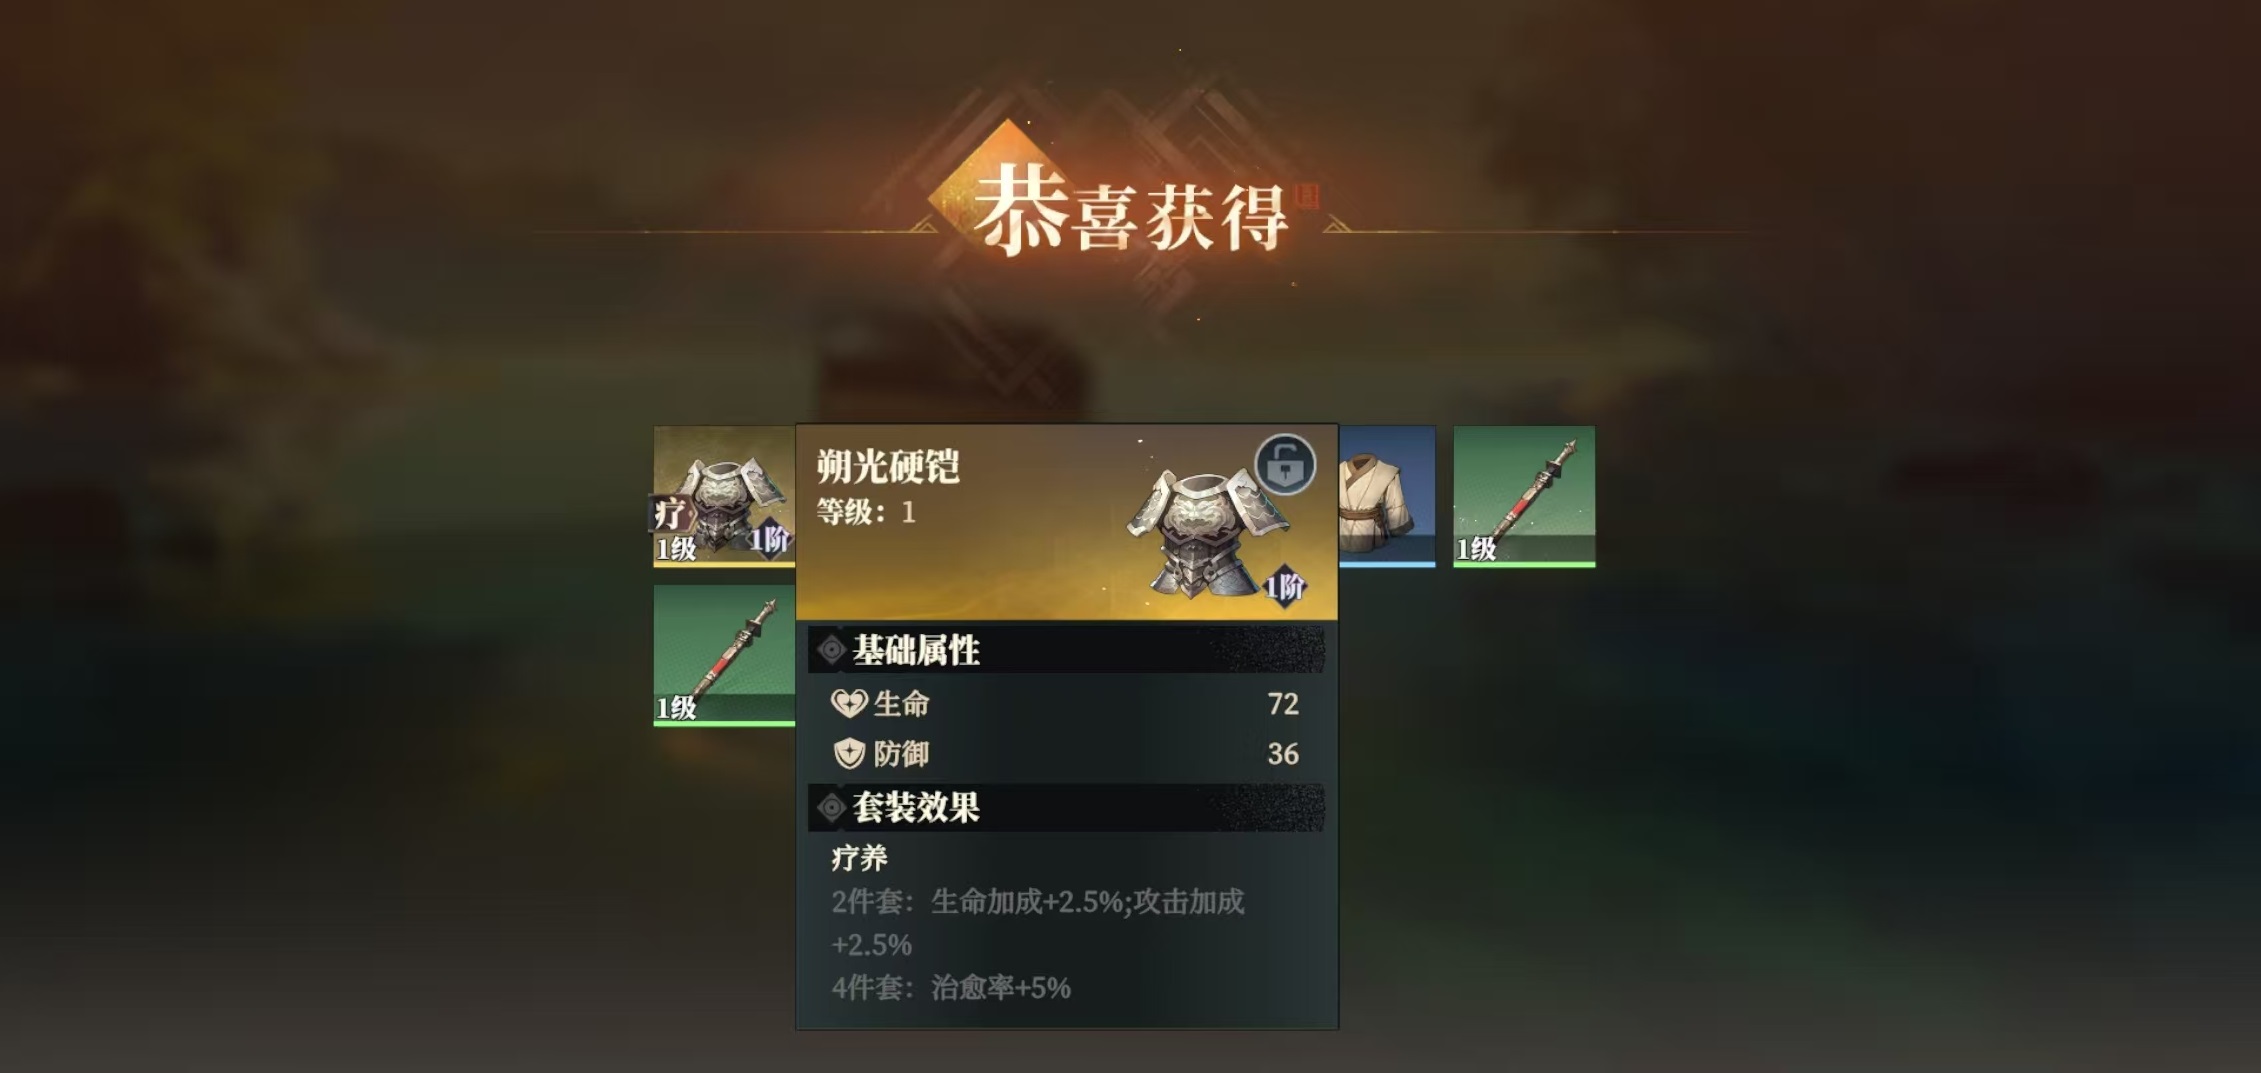The height and width of the screenshot is (1073, 2261).
Task: Toggle the lock icon on 朔光硬铠
Action: (1285, 464)
